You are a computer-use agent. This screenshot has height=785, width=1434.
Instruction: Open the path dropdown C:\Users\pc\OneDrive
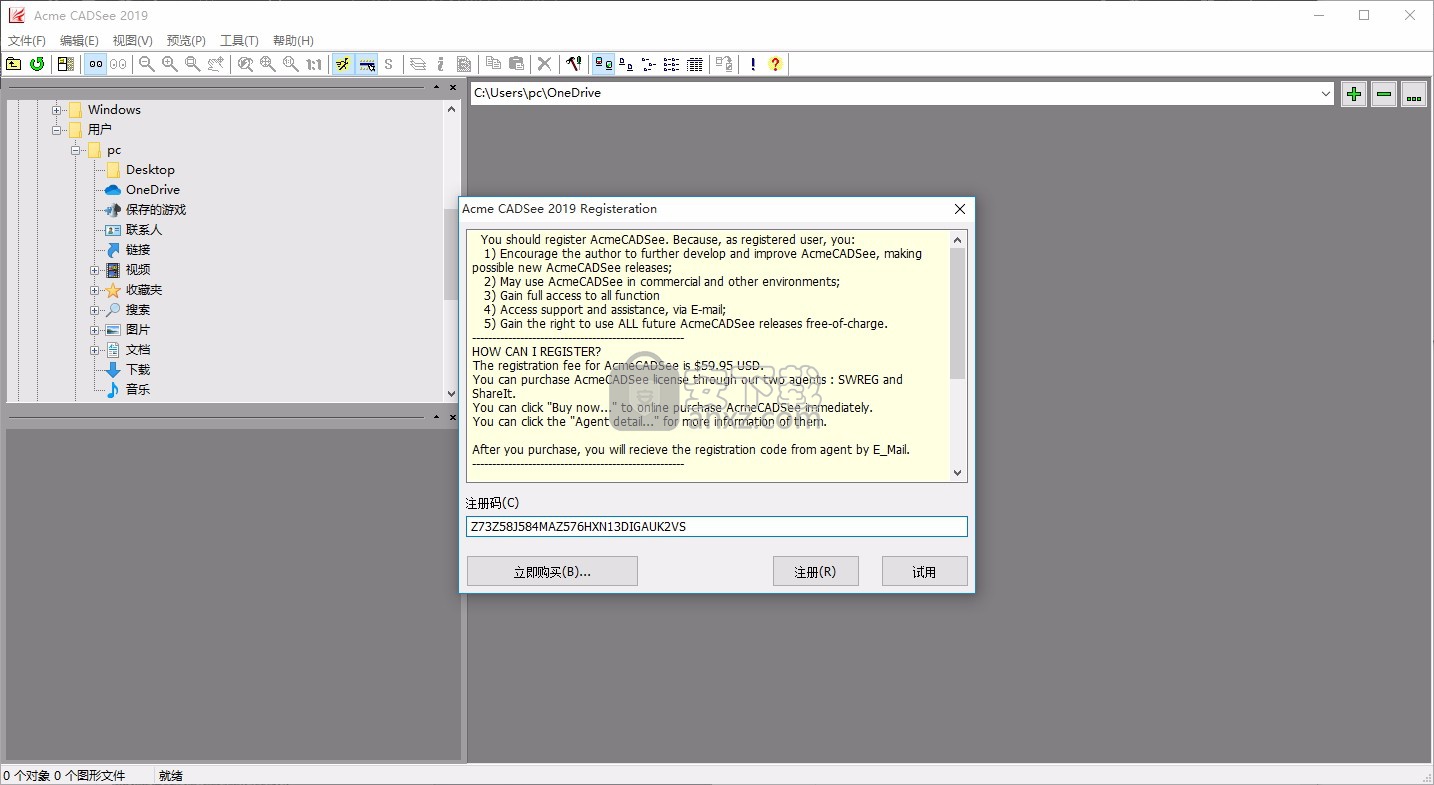(x=1326, y=94)
